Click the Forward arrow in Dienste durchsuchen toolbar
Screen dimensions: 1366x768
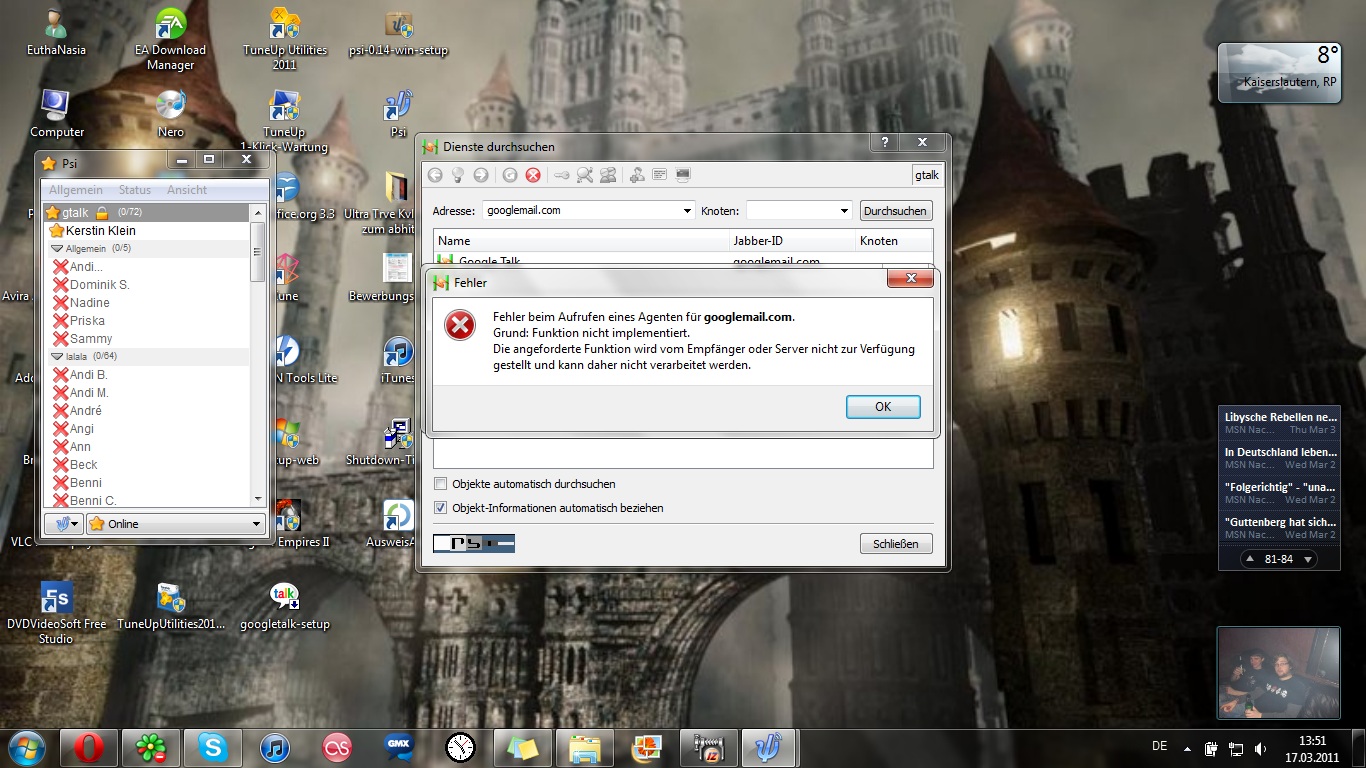[x=481, y=175]
